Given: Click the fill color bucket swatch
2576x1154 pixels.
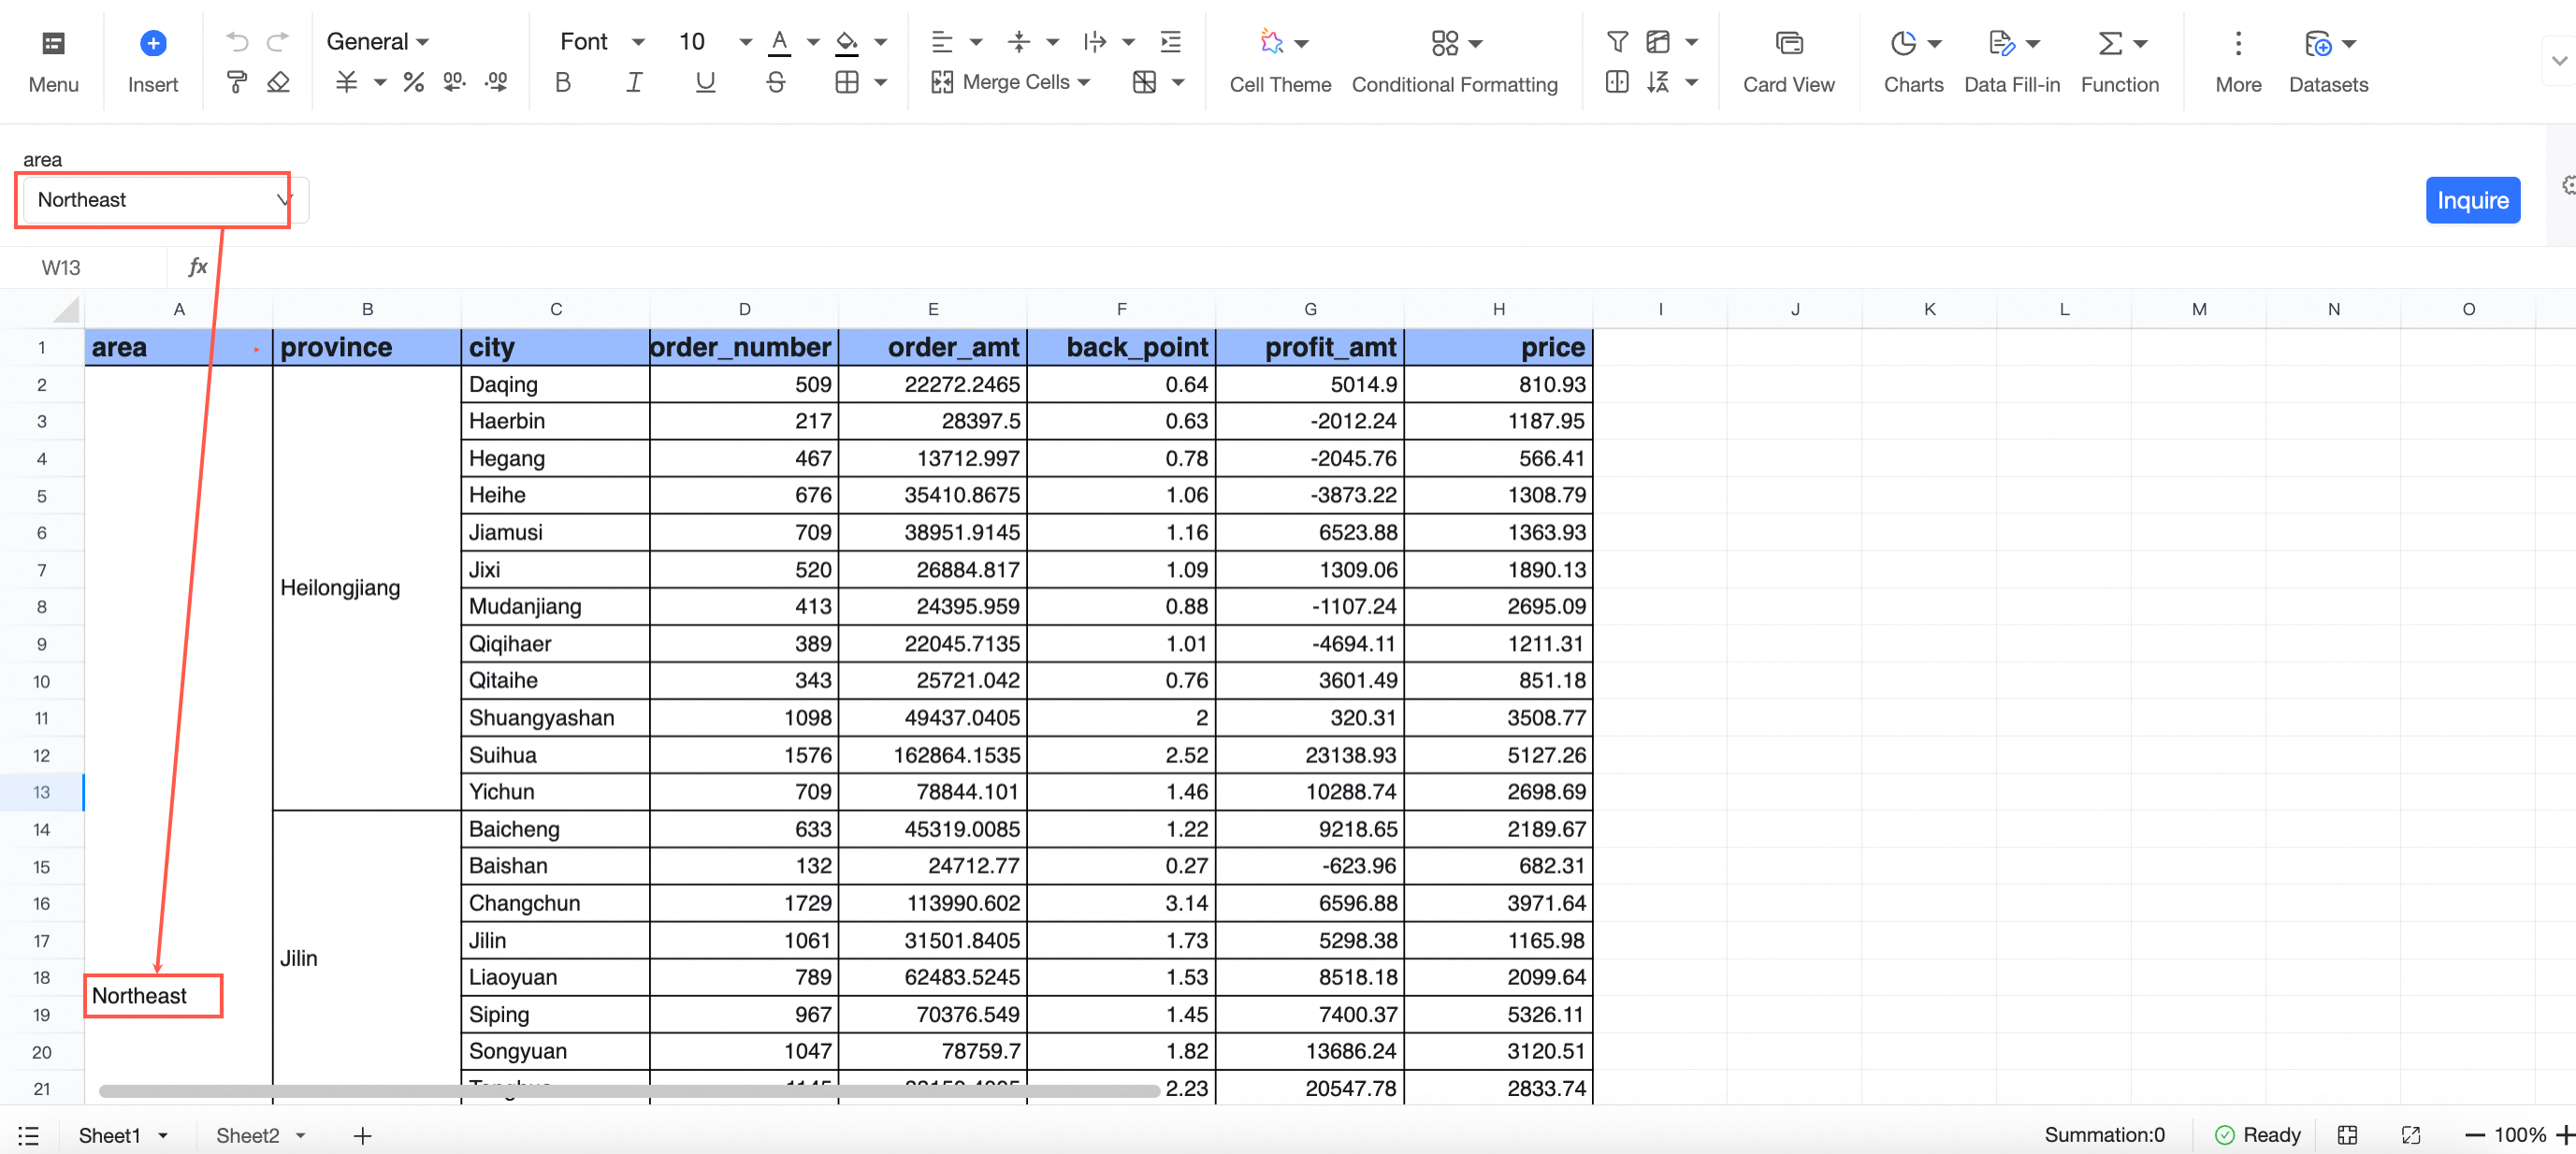Looking at the screenshot, I should 846,41.
